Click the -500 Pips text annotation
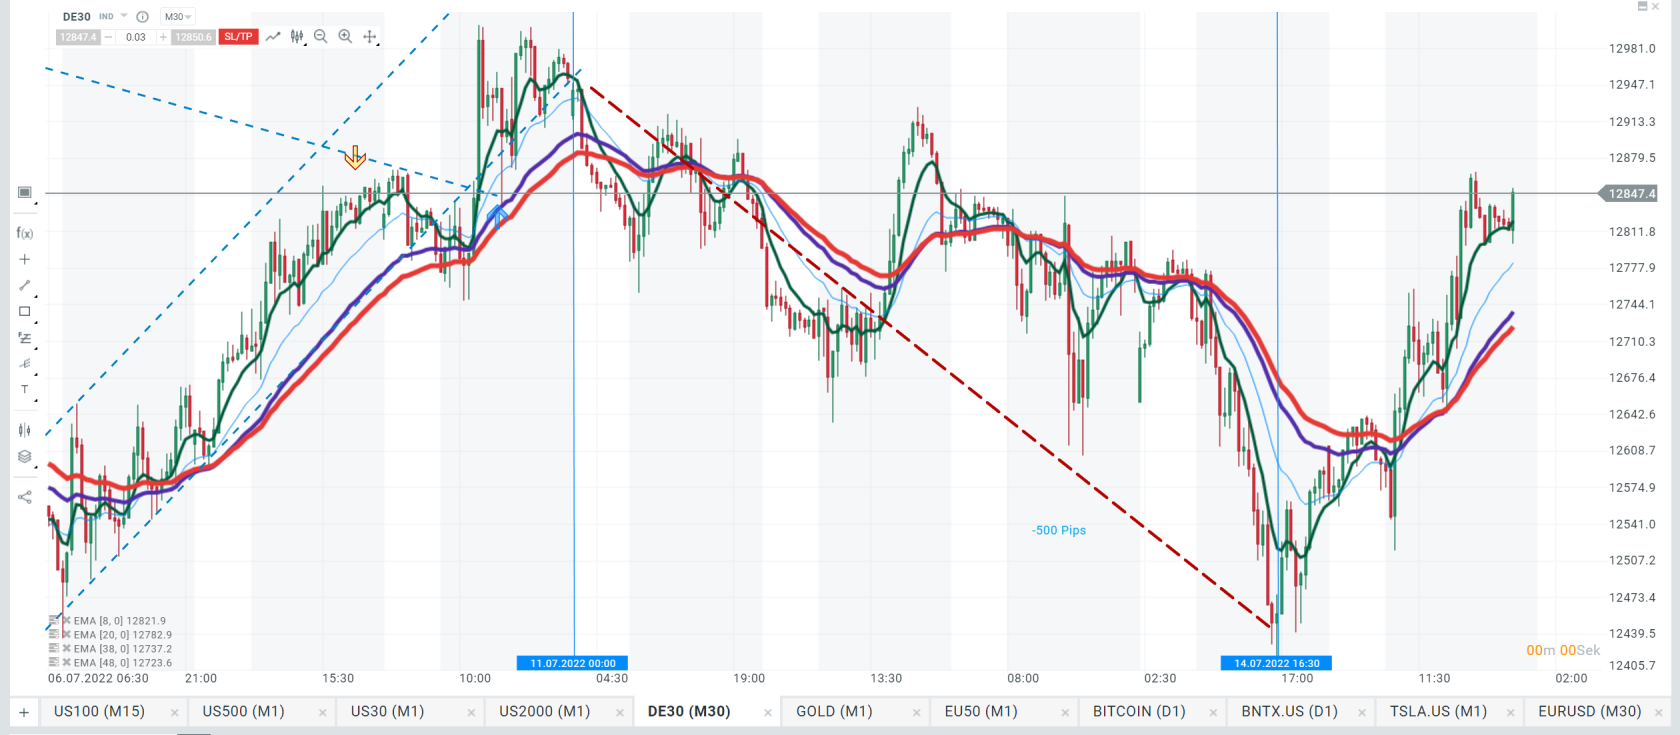Image resolution: width=1680 pixels, height=735 pixels. click(x=1059, y=530)
